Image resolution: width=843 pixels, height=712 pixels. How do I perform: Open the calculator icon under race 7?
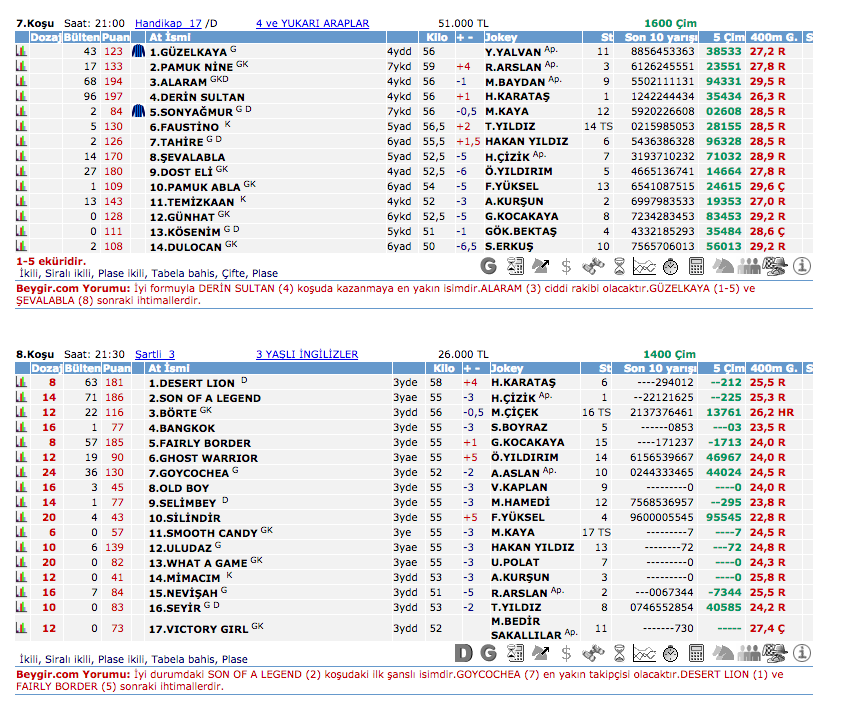click(x=697, y=266)
